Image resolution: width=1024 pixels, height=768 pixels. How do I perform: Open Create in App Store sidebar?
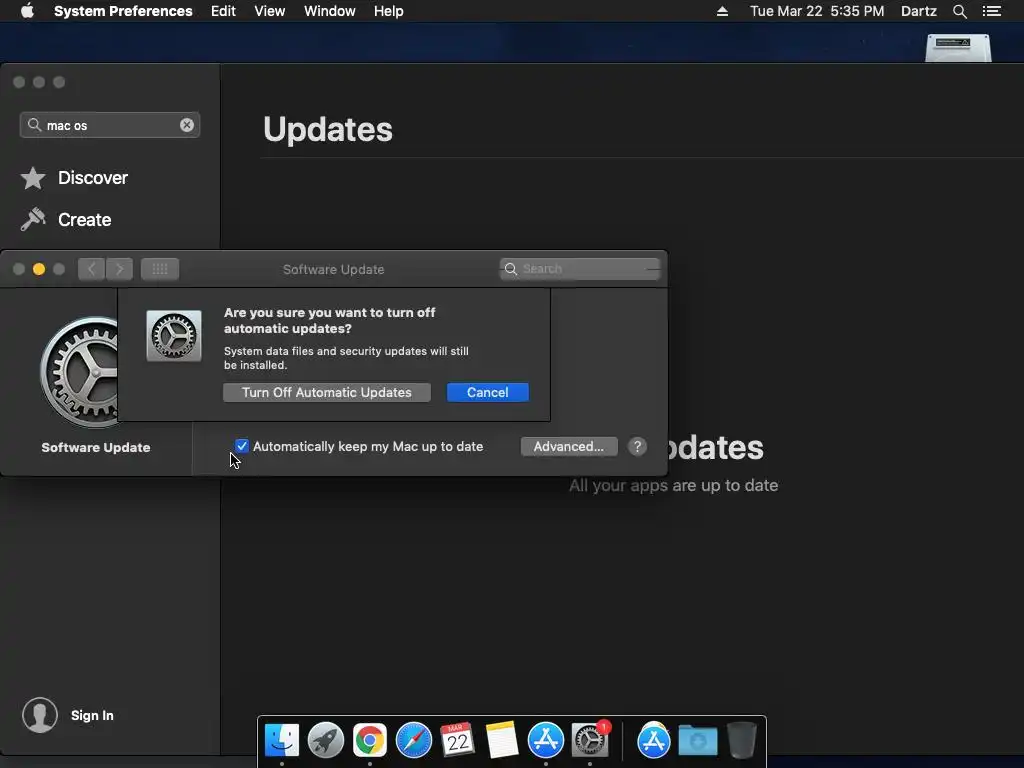[84, 219]
